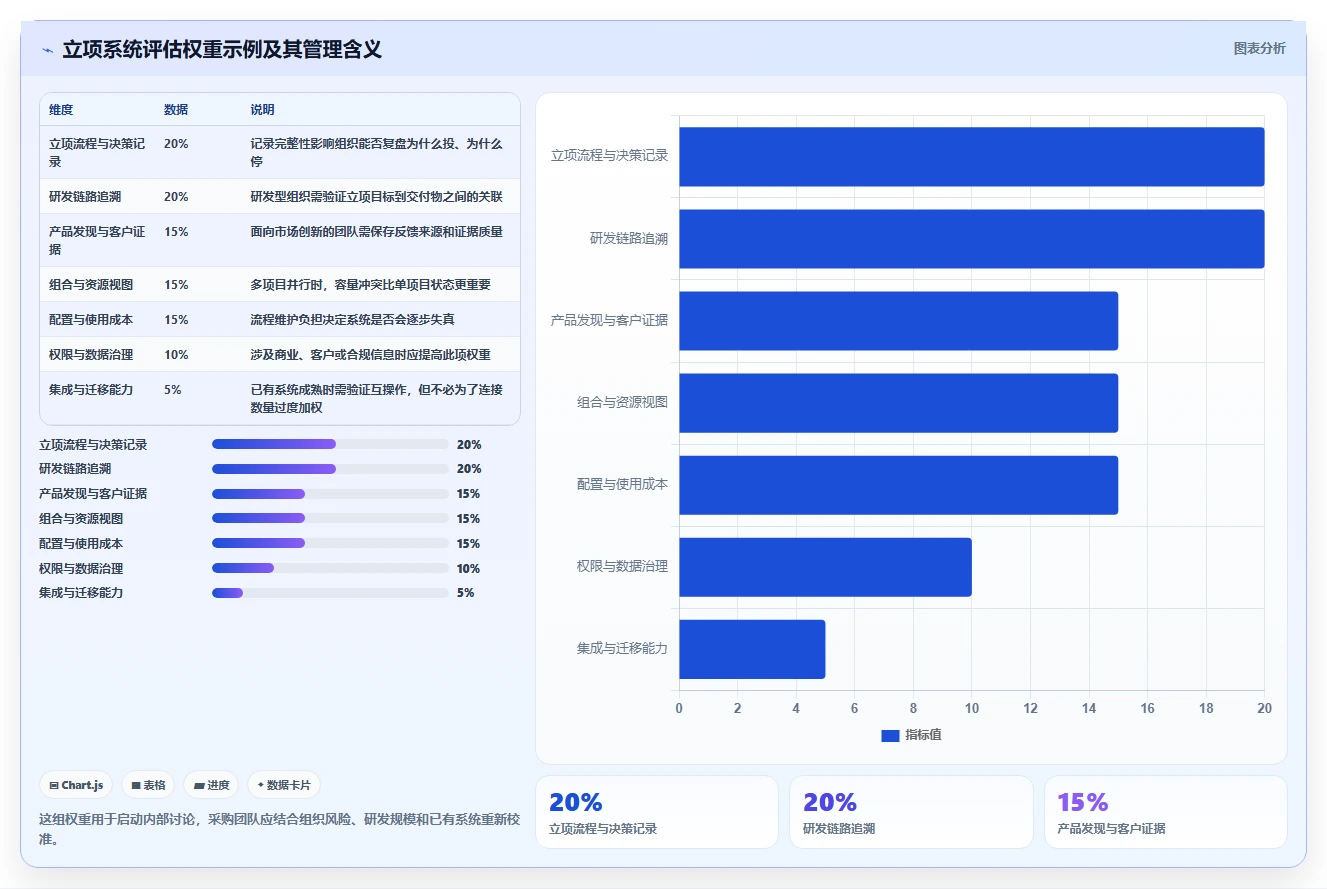Image resolution: width=1327 pixels, height=889 pixels.
Task: Open the 20% 研发链路追溯 data card
Action: (x=911, y=812)
